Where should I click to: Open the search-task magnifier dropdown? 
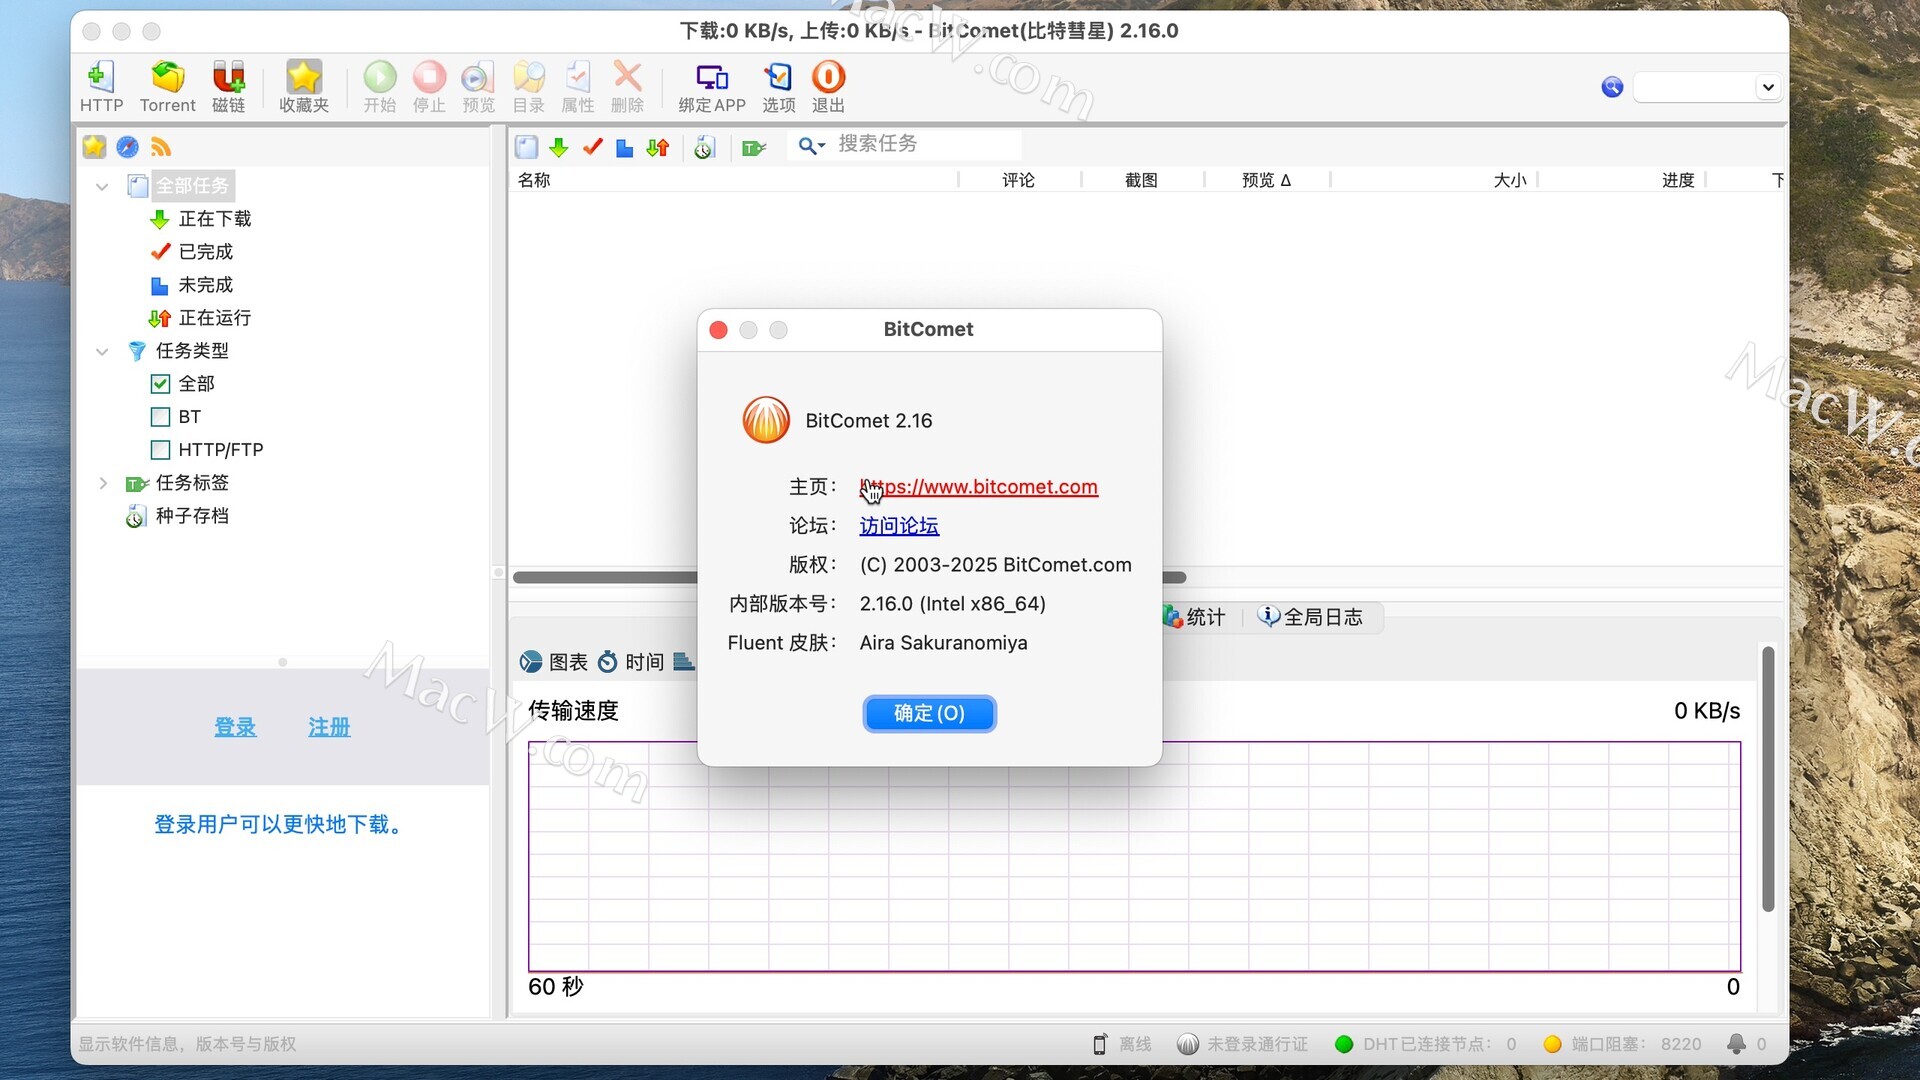[811, 147]
